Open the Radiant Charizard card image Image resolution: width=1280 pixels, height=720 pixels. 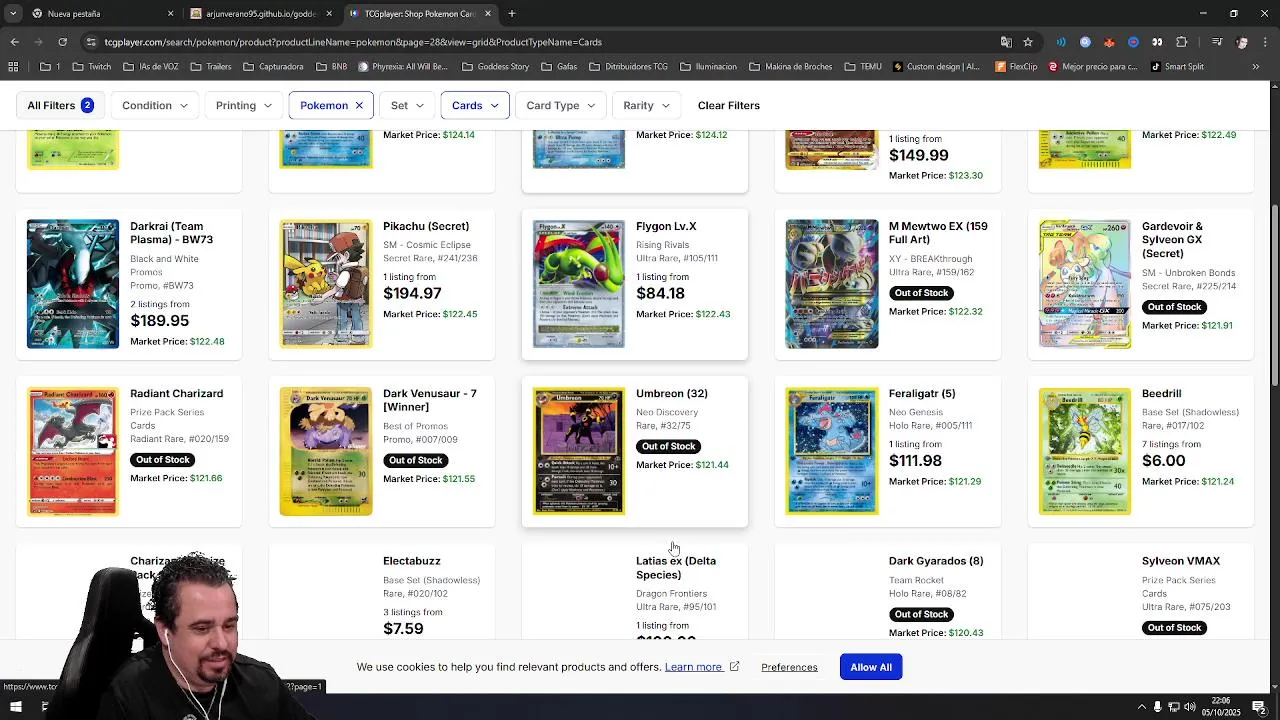point(73,451)
